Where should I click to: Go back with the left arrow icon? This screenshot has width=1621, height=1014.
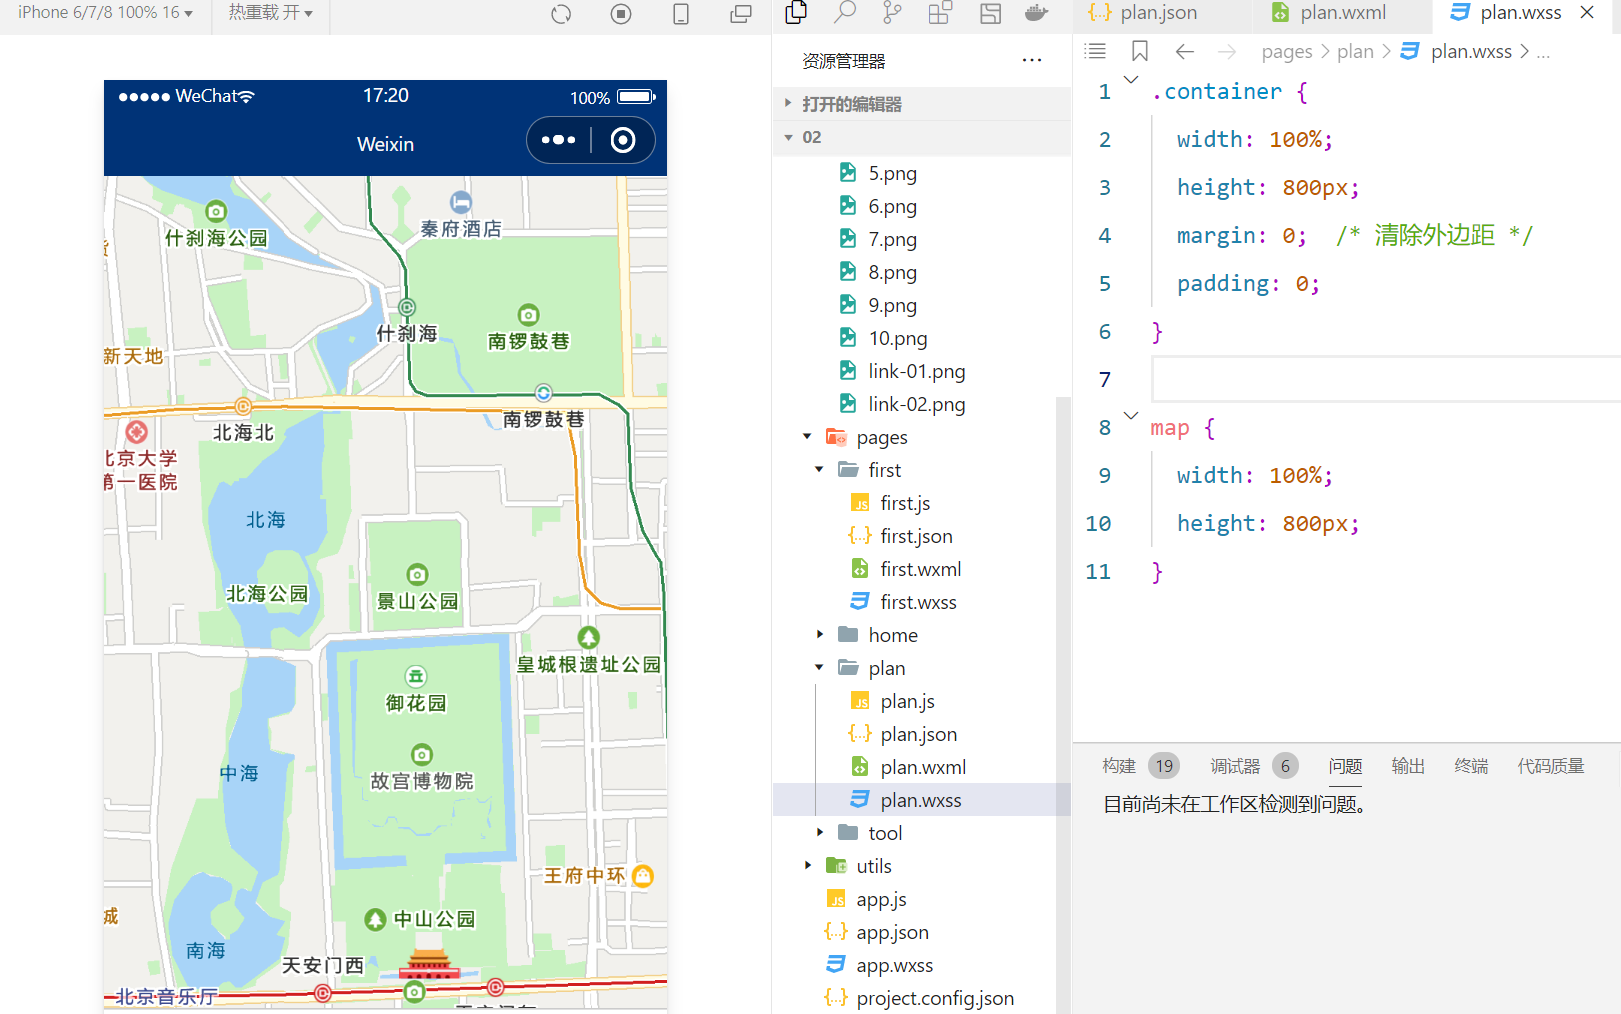[x=1185, y=51]
